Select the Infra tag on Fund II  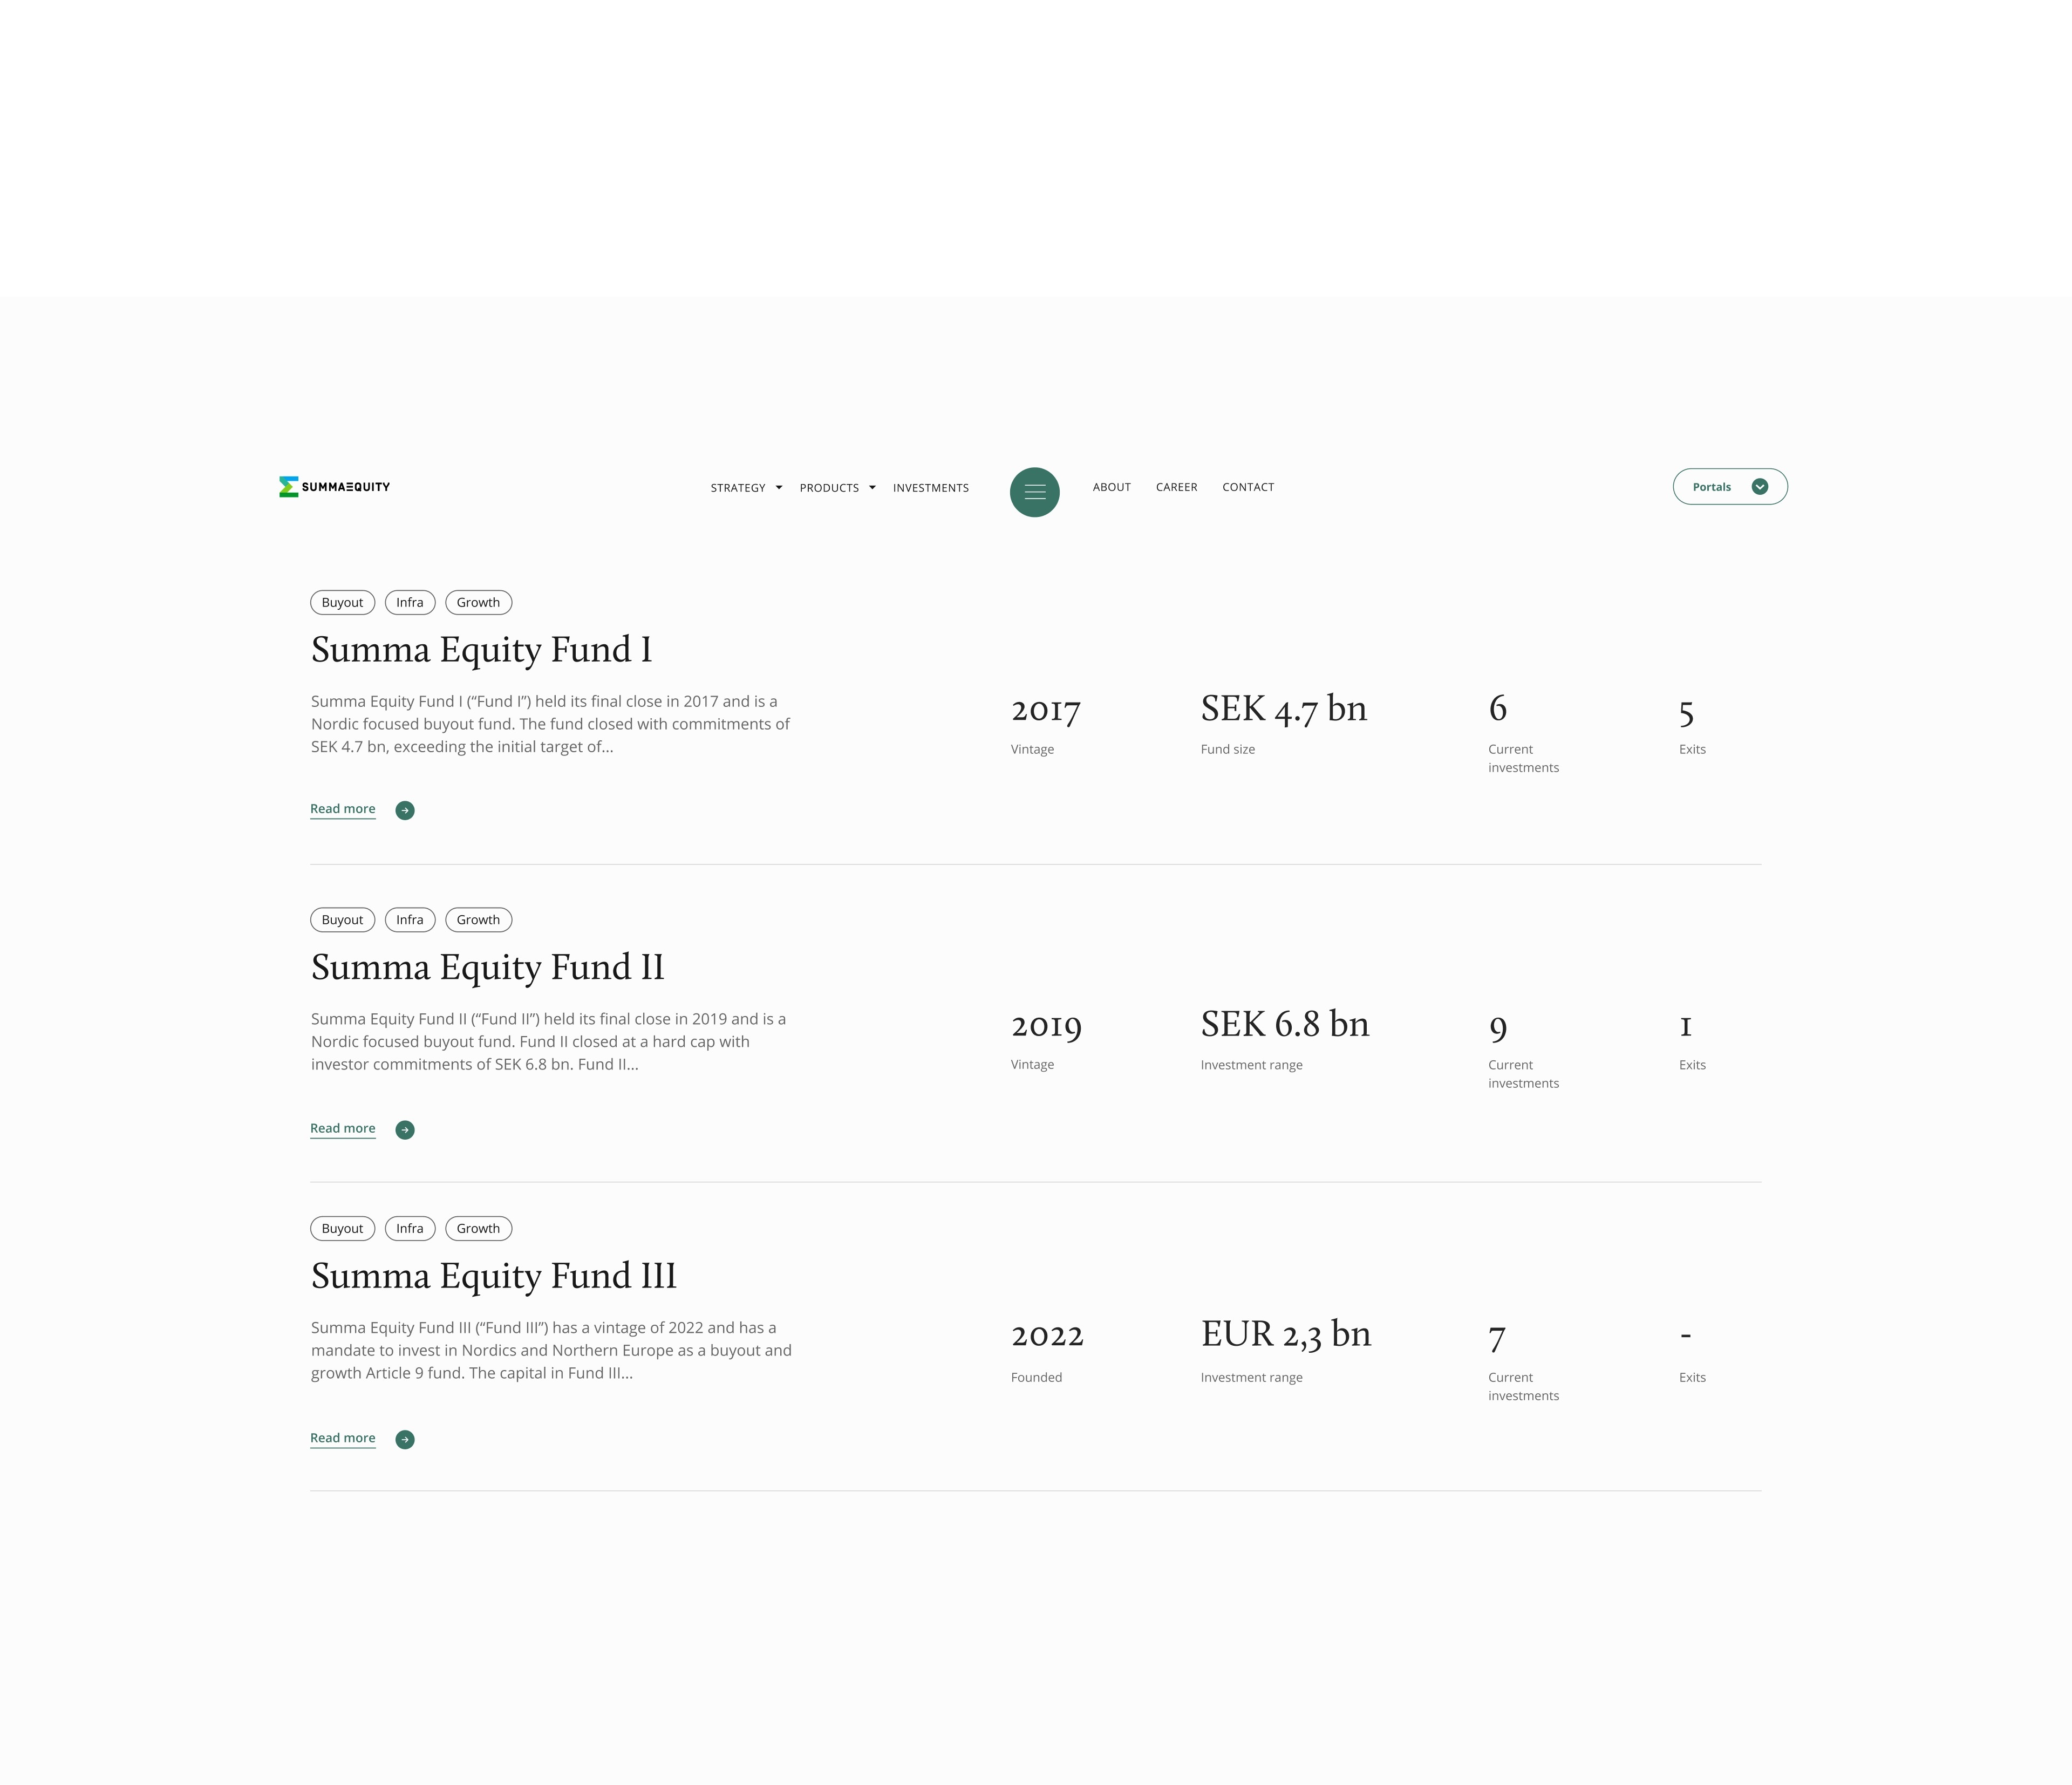coord(410,920)
